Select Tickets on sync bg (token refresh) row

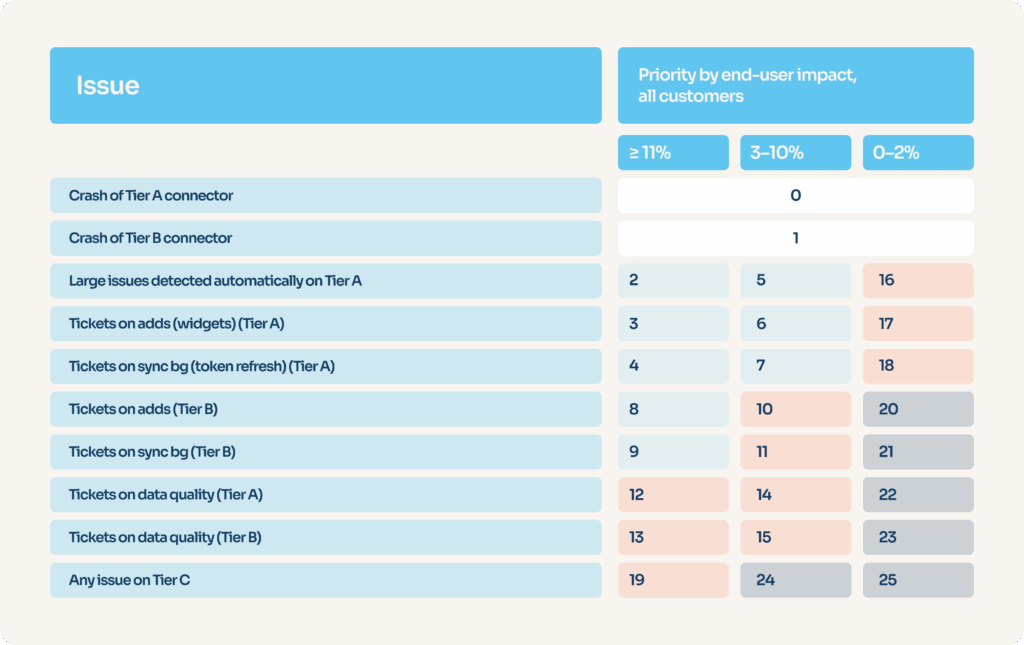(x=325, y=366)
